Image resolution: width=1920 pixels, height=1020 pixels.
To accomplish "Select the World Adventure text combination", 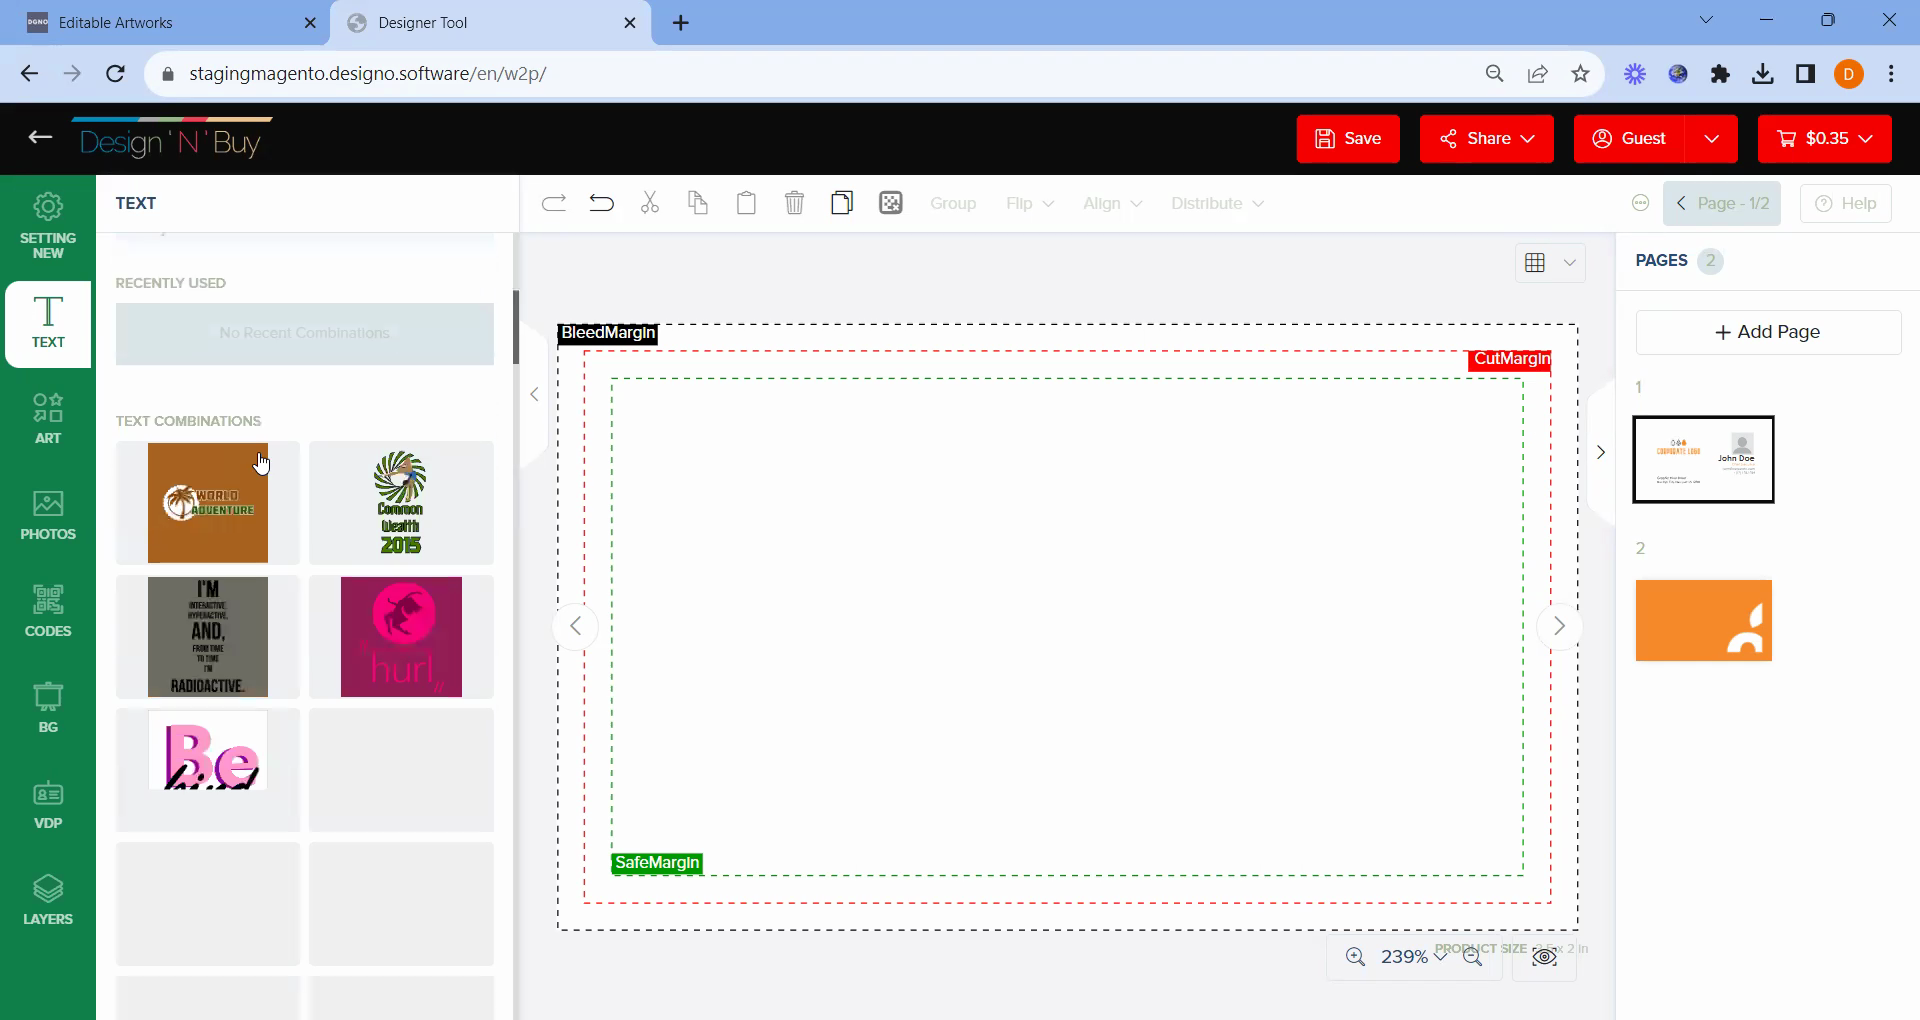I will click(x=208, y=503).
